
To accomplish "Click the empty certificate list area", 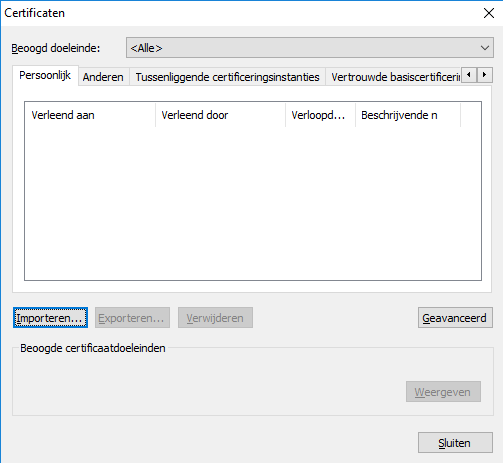I will click(x=253, y=203).
